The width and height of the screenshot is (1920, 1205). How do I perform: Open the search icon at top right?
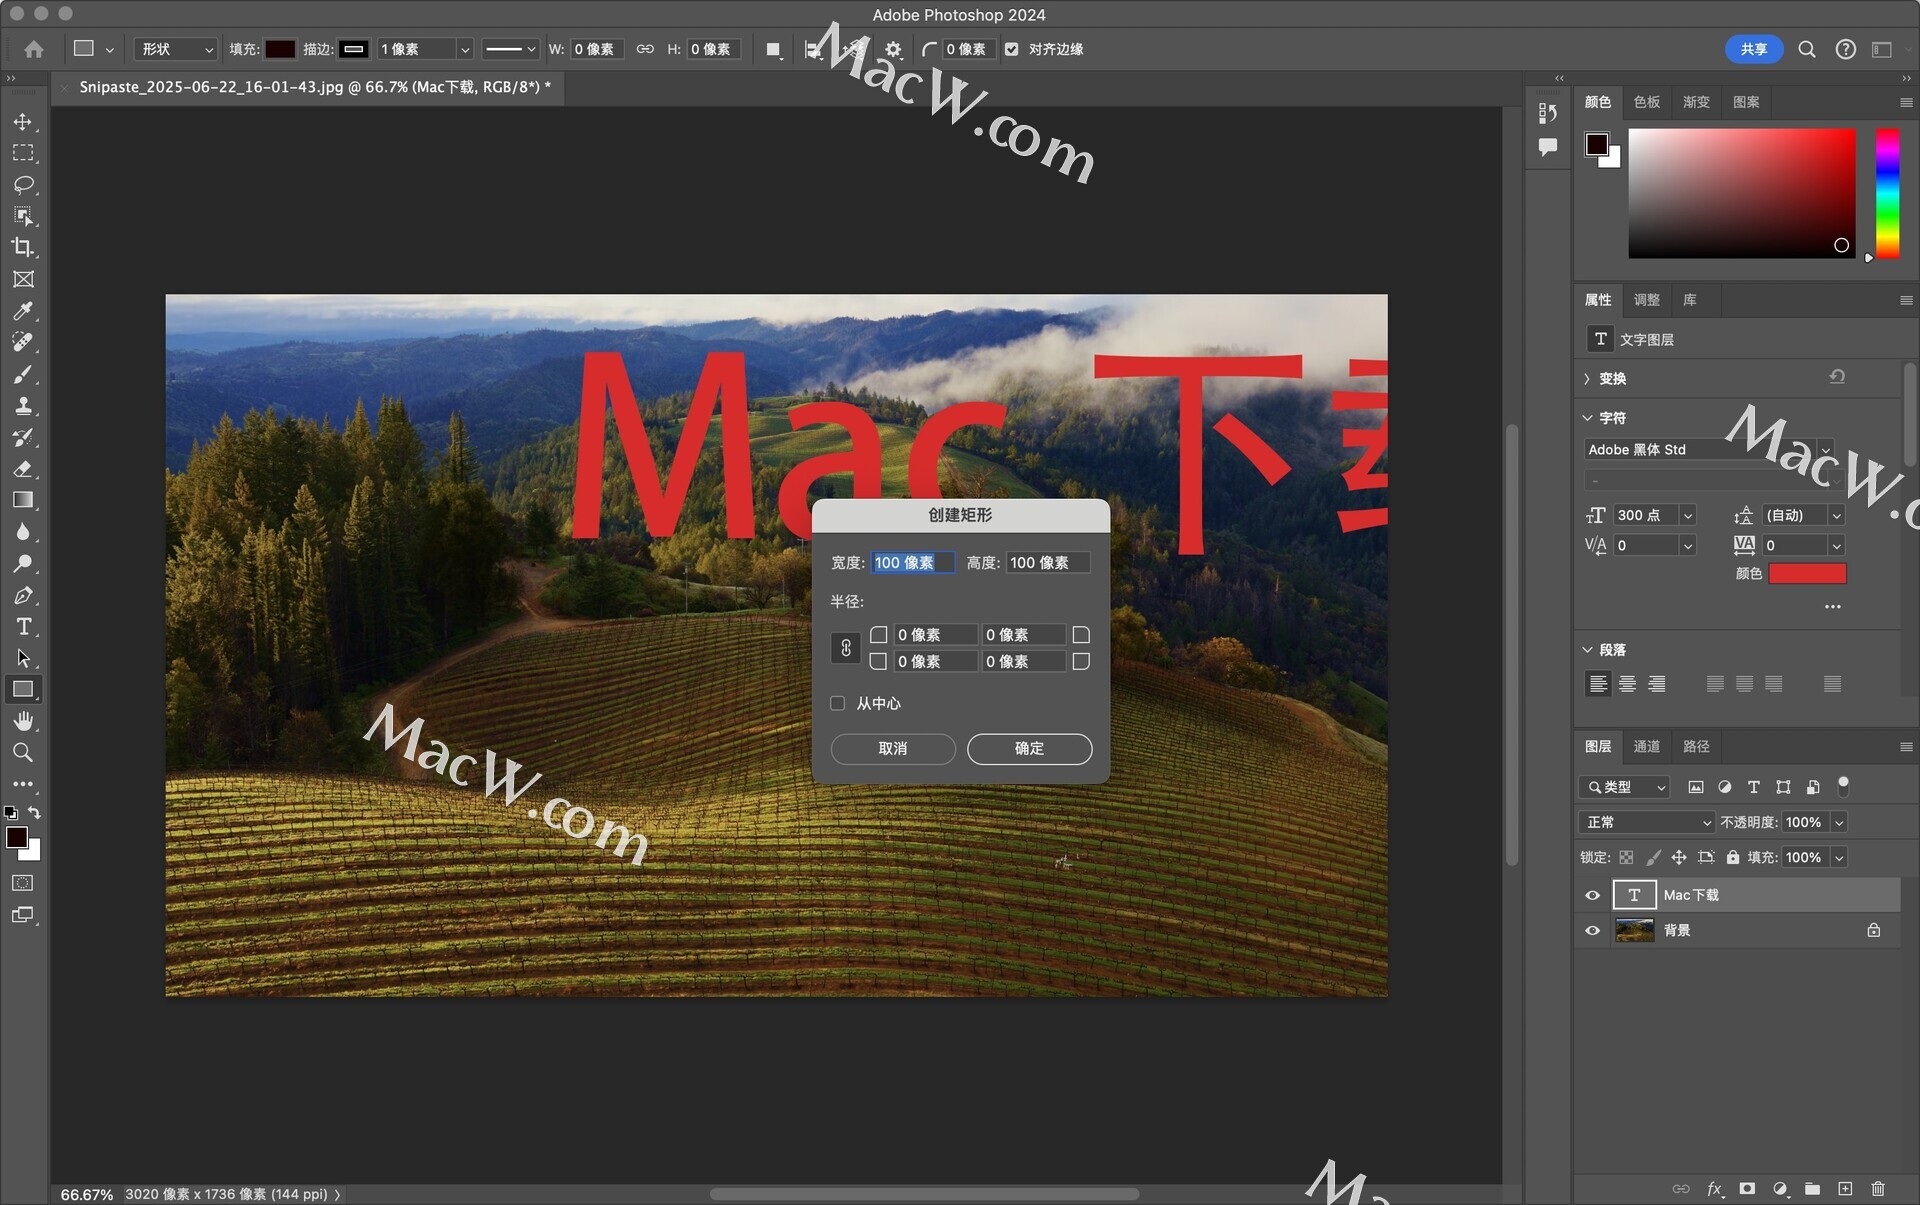tap(1807, 49)
